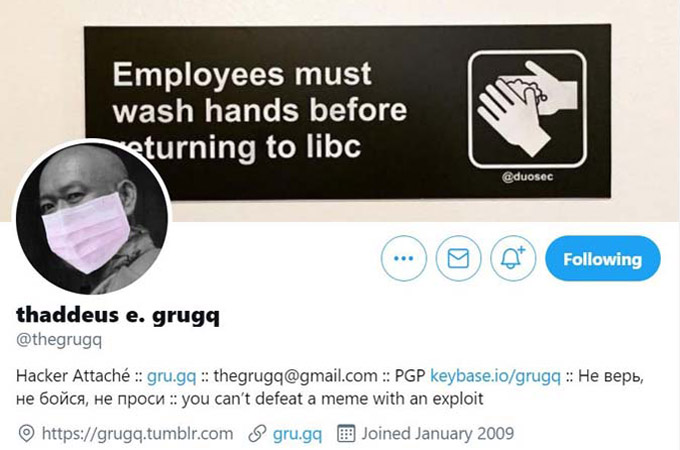680x450 pixels.
Task: Open the three-dot more options menu
Action: [x=404, y=258]
